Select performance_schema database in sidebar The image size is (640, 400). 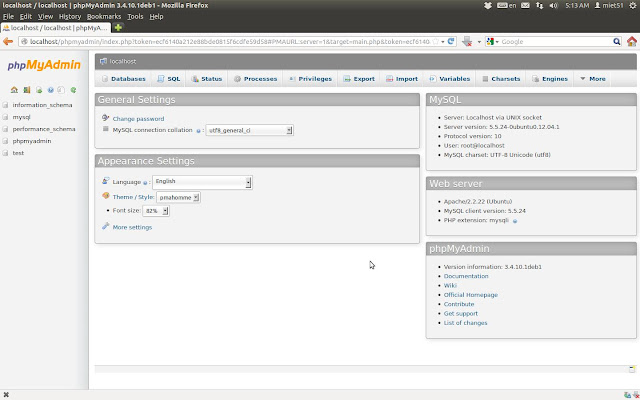pyautogui.click(x=44, y=129)
